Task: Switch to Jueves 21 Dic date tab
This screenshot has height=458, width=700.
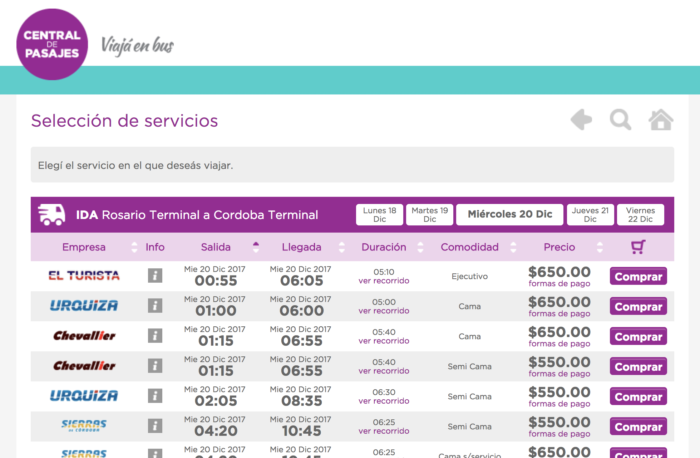Action: [x=591, y=215]
